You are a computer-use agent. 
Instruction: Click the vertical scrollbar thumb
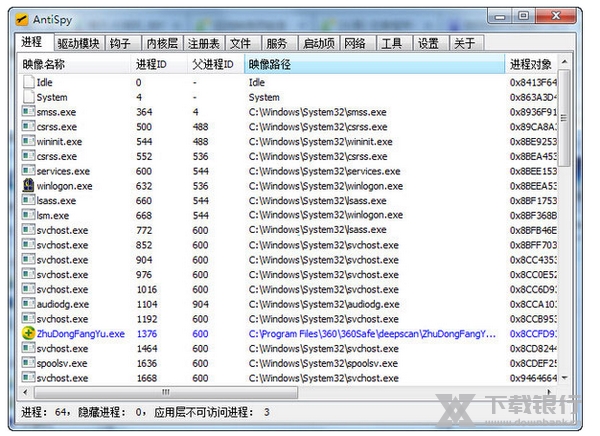564,118
